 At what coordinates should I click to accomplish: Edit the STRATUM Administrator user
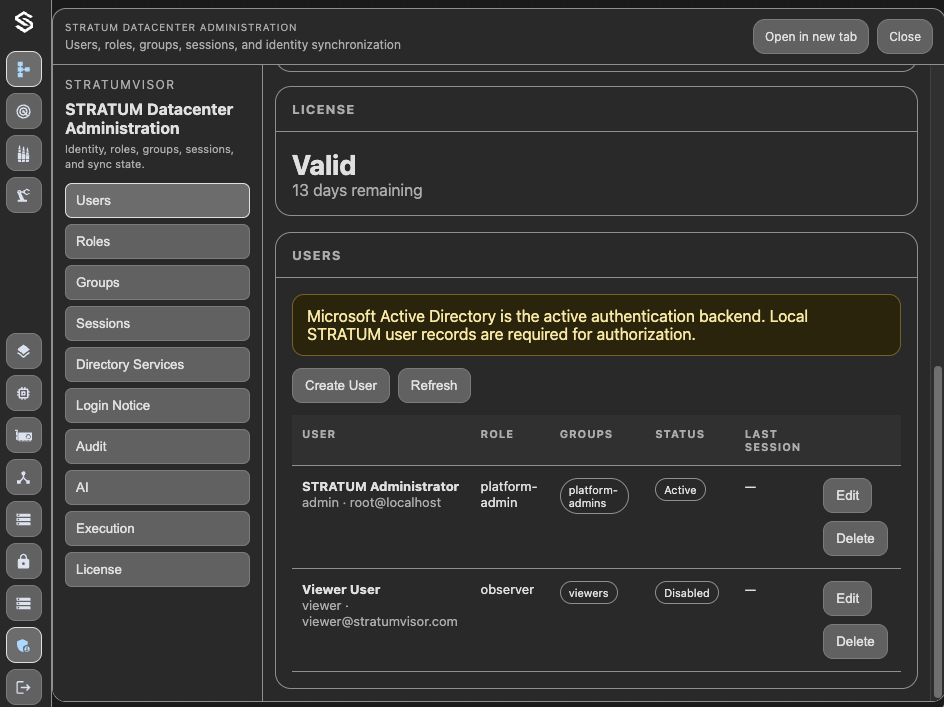(x=847, y=496)
